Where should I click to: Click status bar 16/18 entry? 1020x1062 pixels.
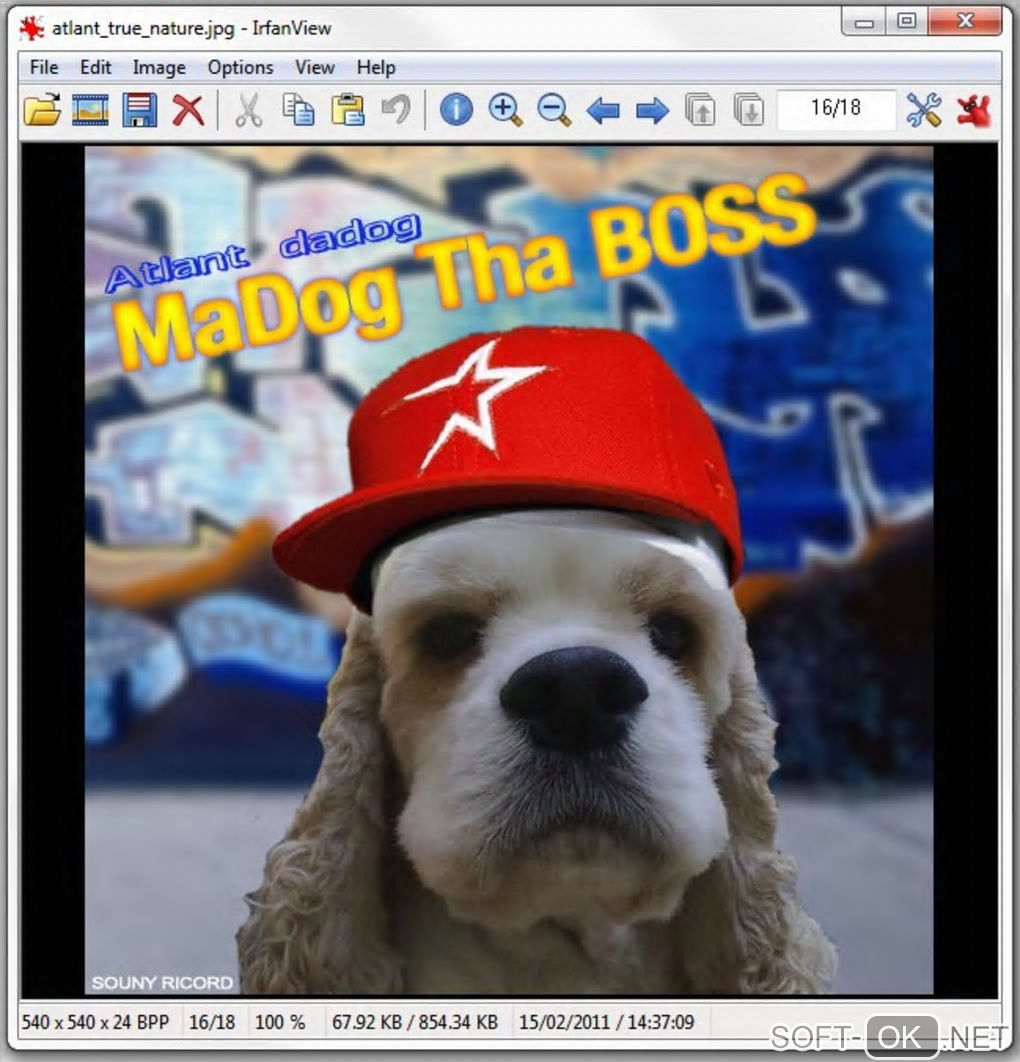point(212,1021)
